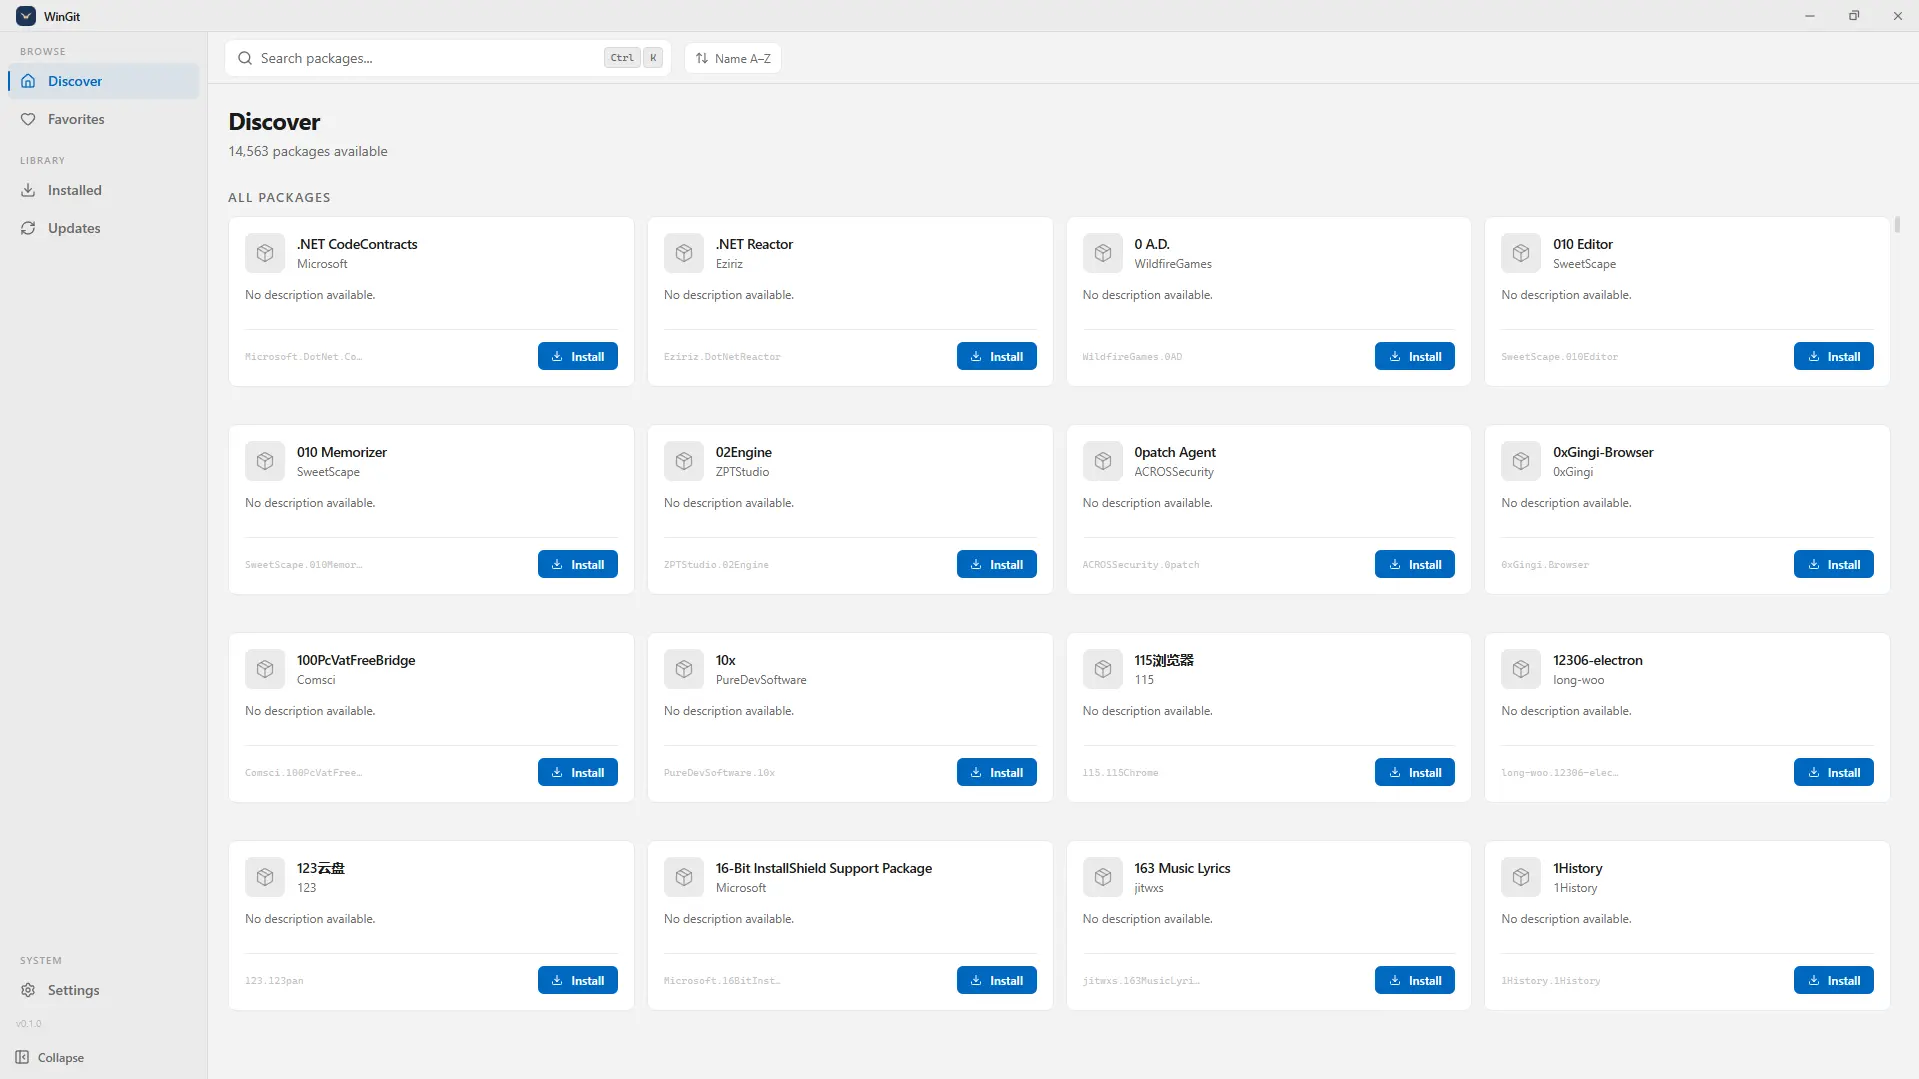The height and width of the screenshot is (1079, 1919).
Task: Click the PureDevSoftware publisher name
Action: point(761,680)
